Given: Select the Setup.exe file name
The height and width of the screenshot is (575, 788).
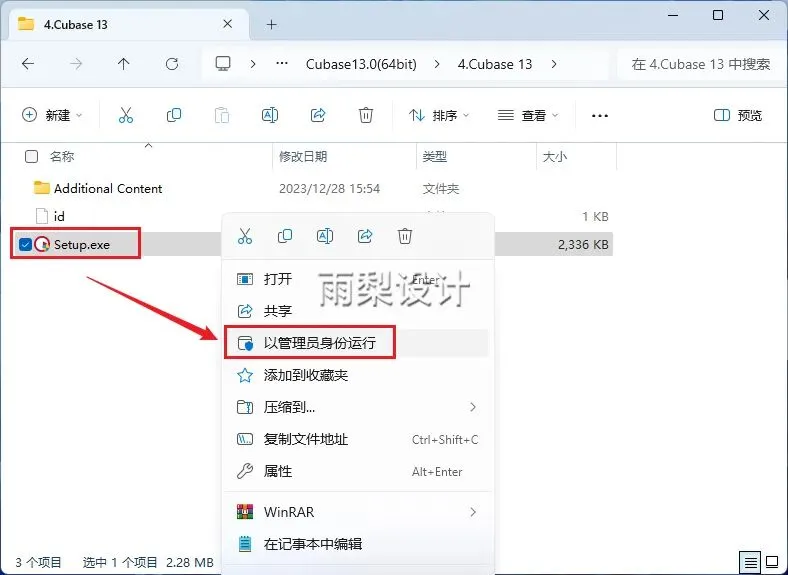Looking at the screenshot, I should click(82, 245).
